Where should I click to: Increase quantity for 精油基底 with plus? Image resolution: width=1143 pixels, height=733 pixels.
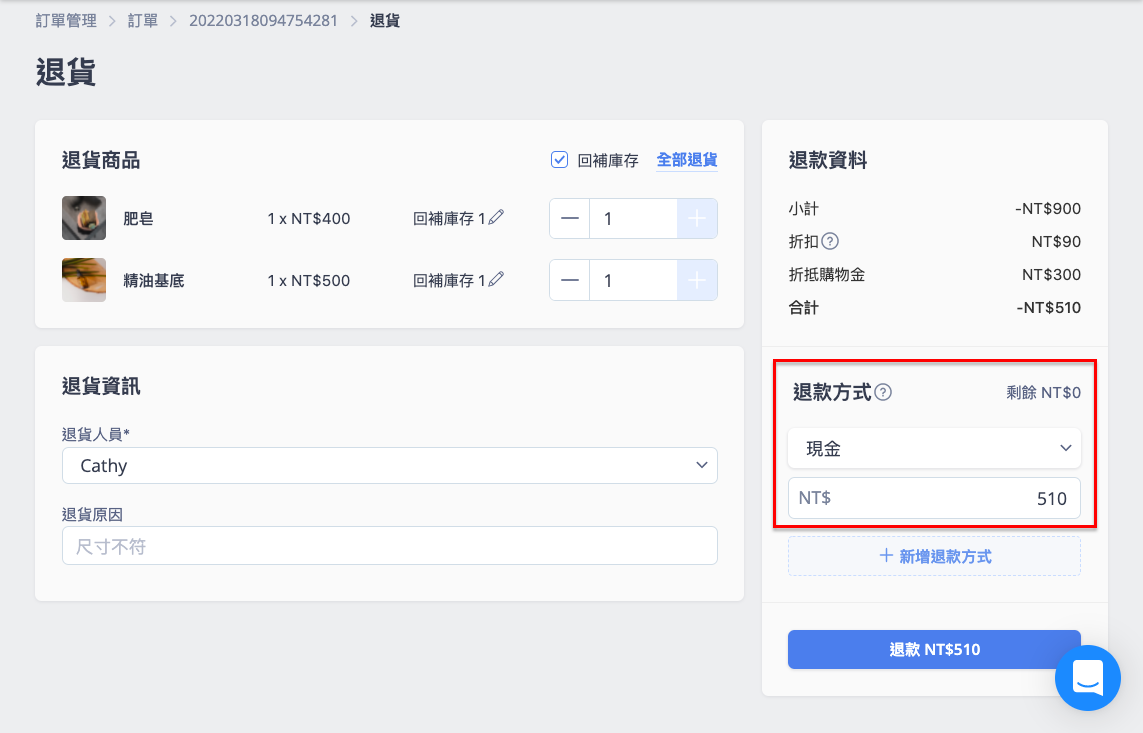pyautogui.click(x=697, y=281)
